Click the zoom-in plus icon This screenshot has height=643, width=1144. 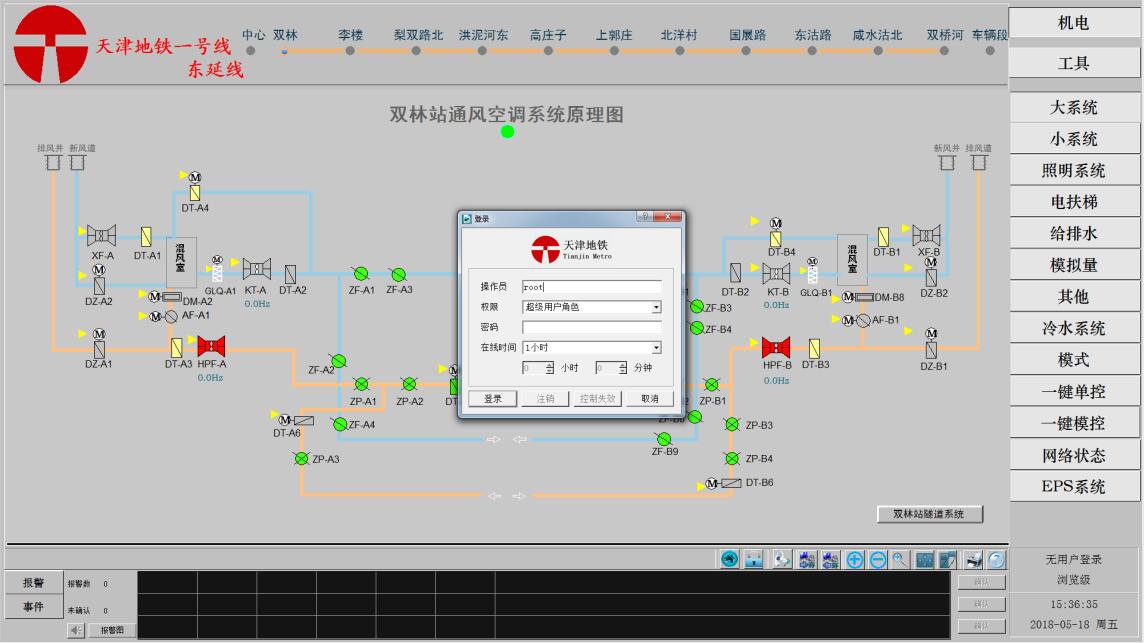pos(854,560)
